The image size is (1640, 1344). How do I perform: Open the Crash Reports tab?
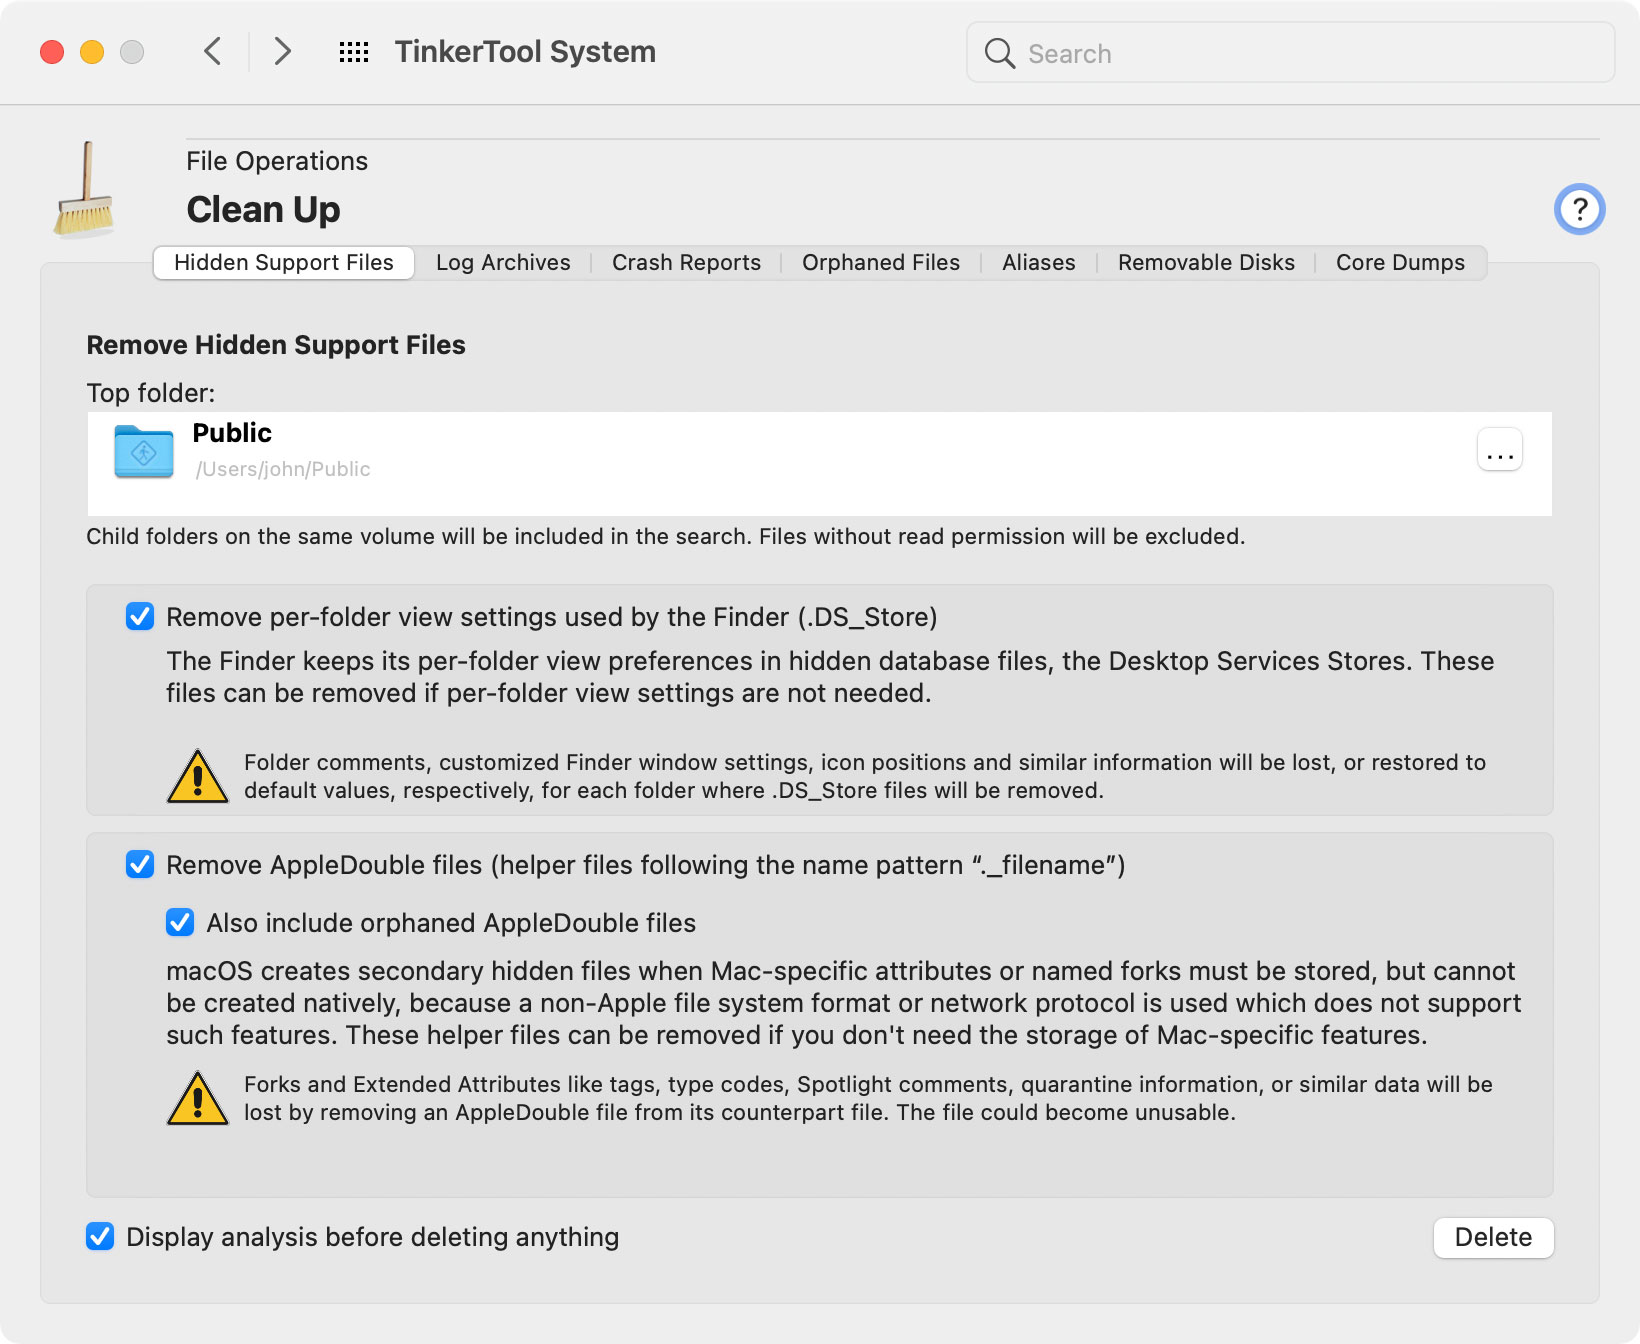tap(686, 263)
